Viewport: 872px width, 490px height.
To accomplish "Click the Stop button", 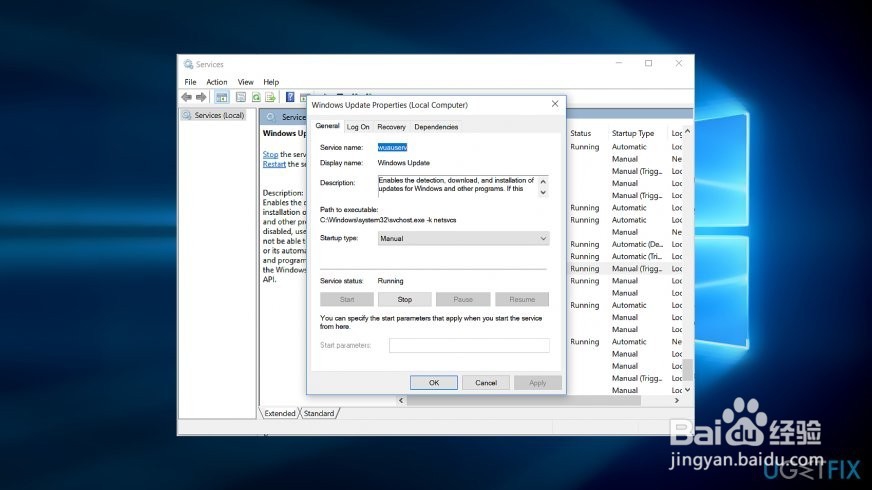I will [404, 299].
